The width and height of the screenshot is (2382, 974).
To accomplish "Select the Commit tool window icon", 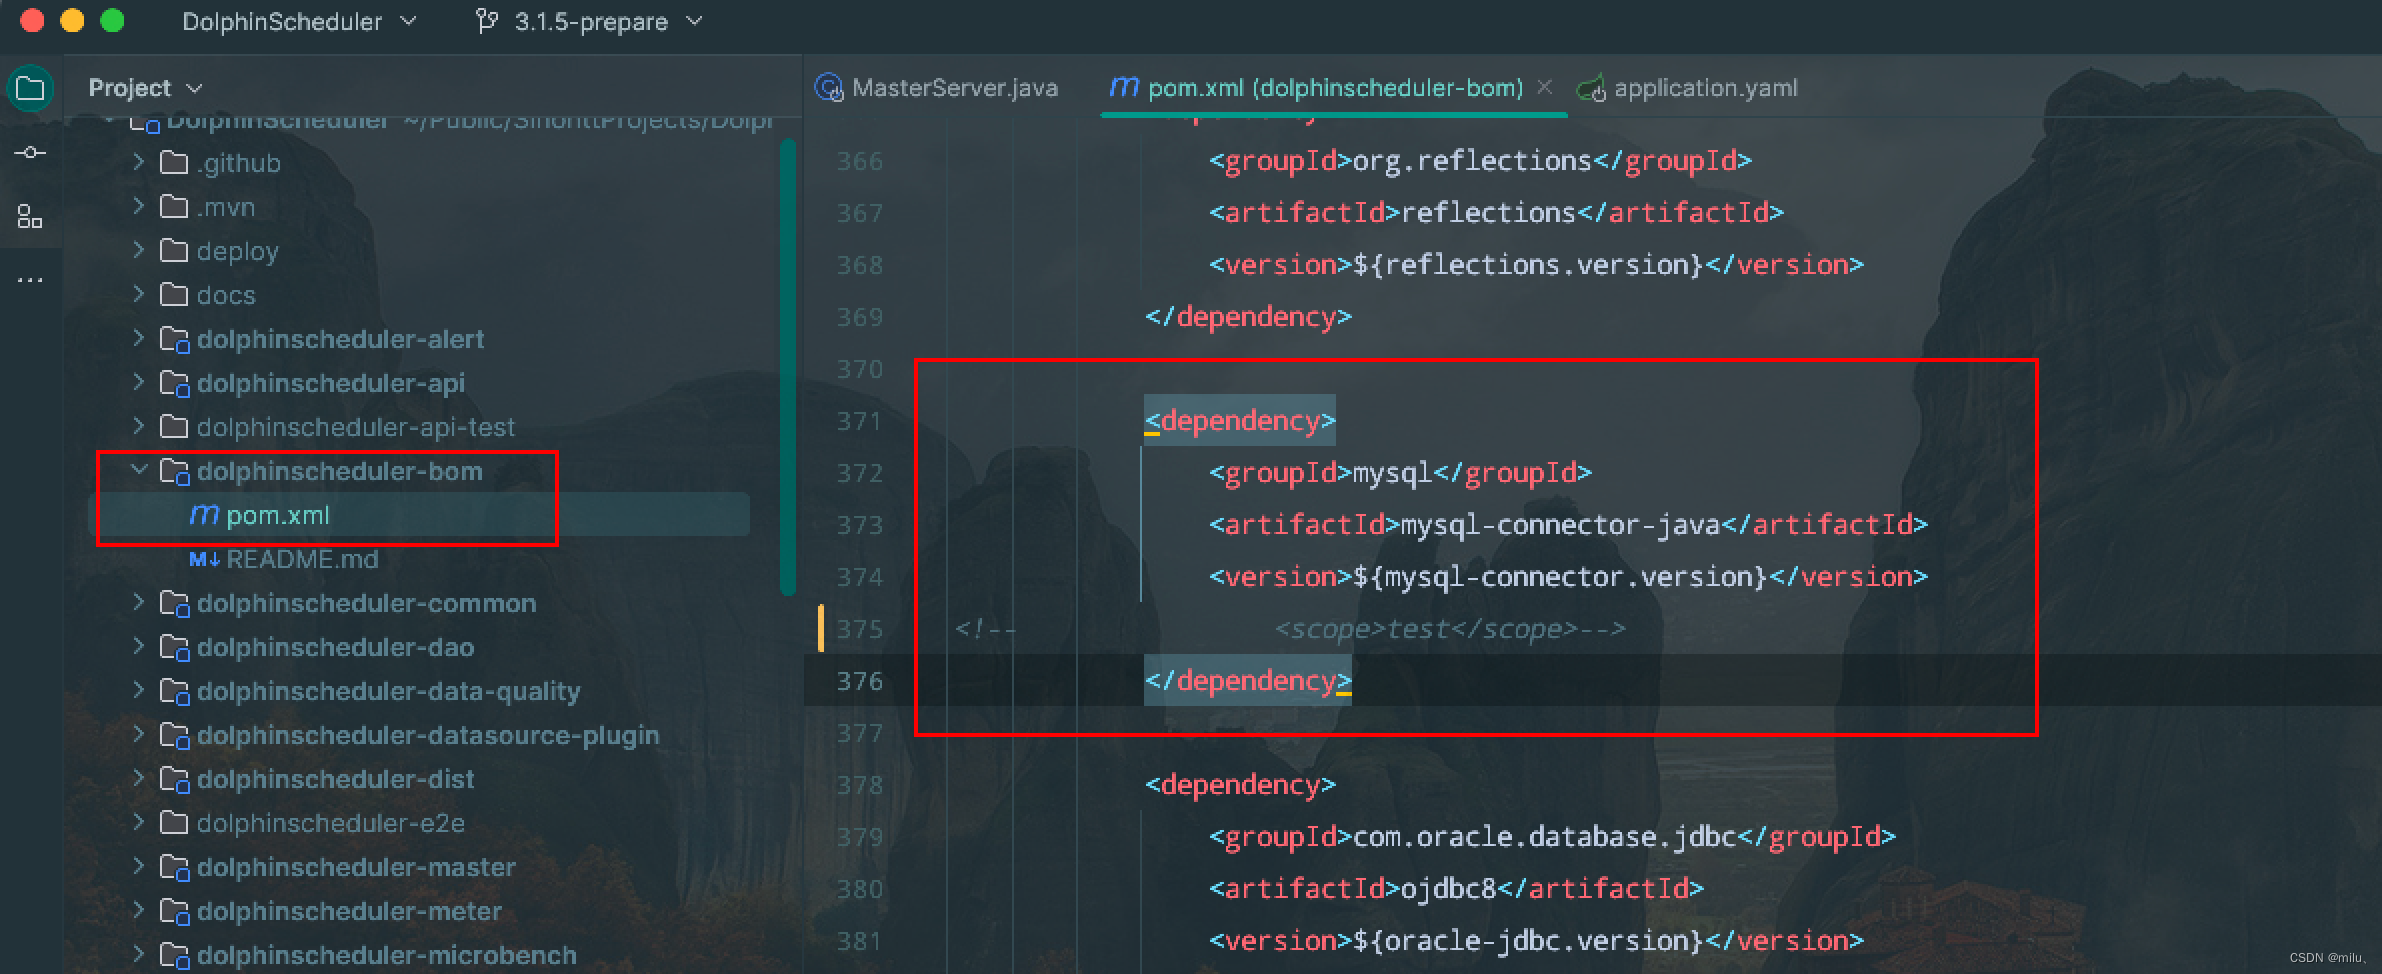I will click(31, 152).
